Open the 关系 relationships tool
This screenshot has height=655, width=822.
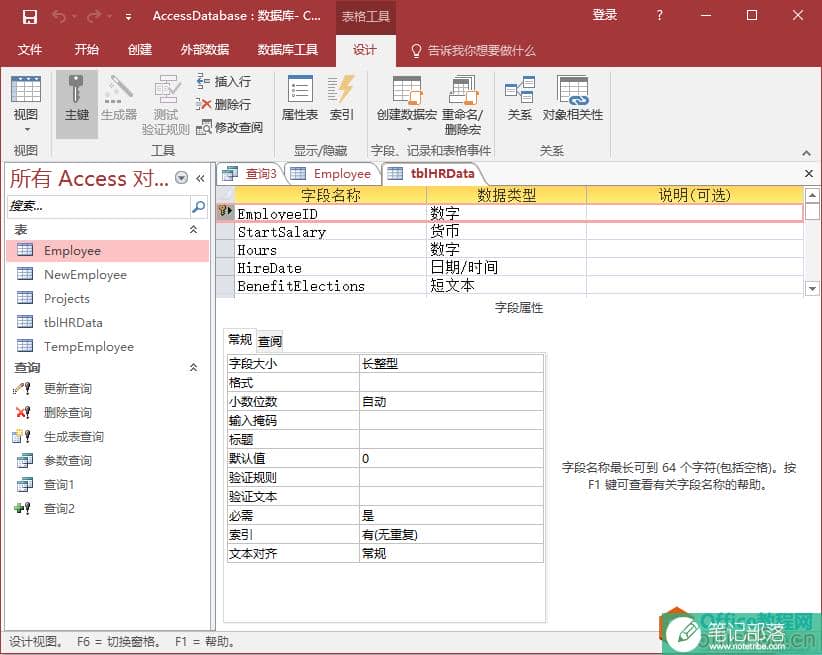coord(520,98)
